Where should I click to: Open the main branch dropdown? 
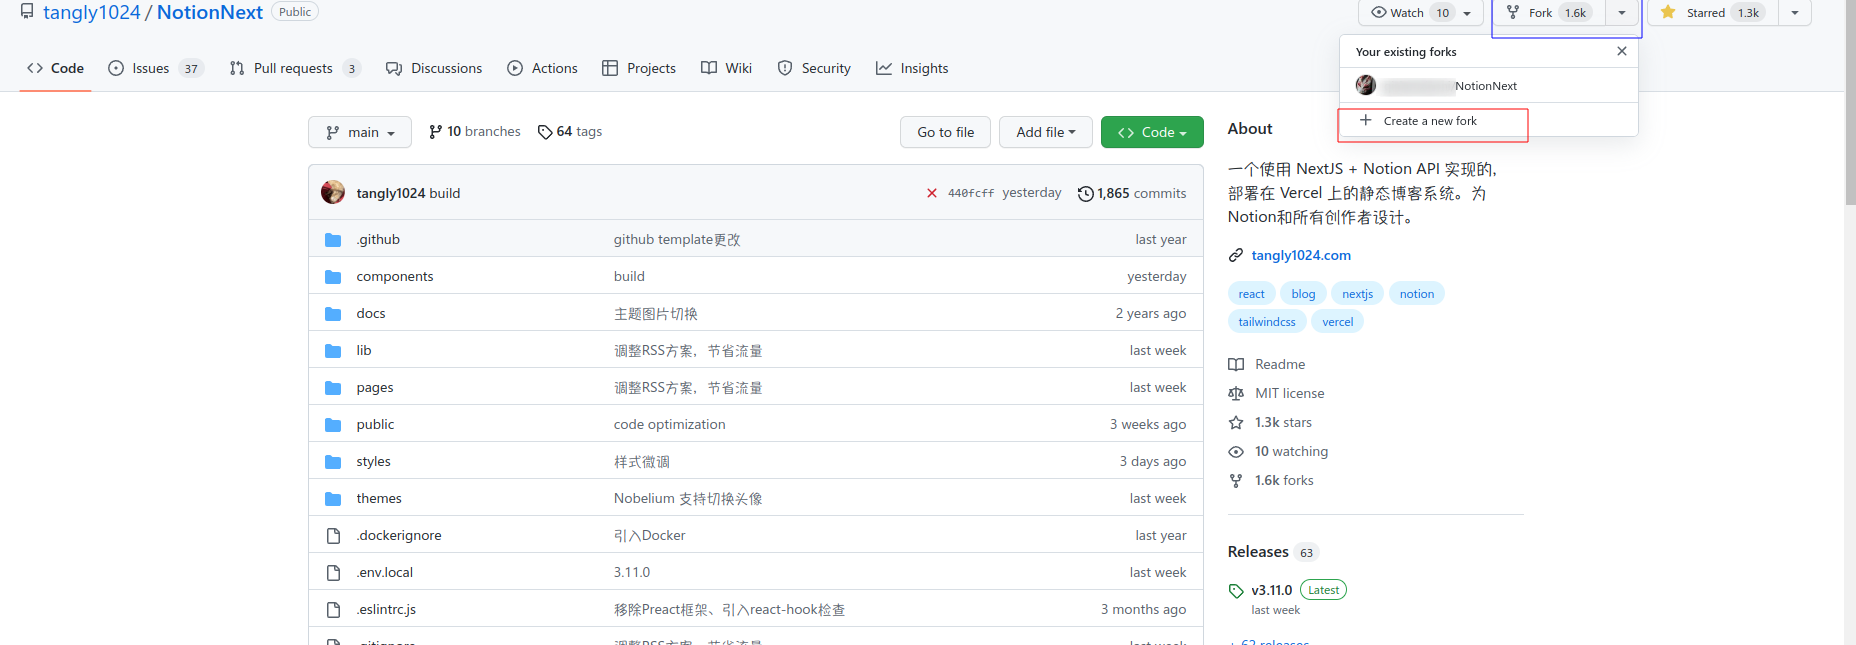(x=360, y=132)
